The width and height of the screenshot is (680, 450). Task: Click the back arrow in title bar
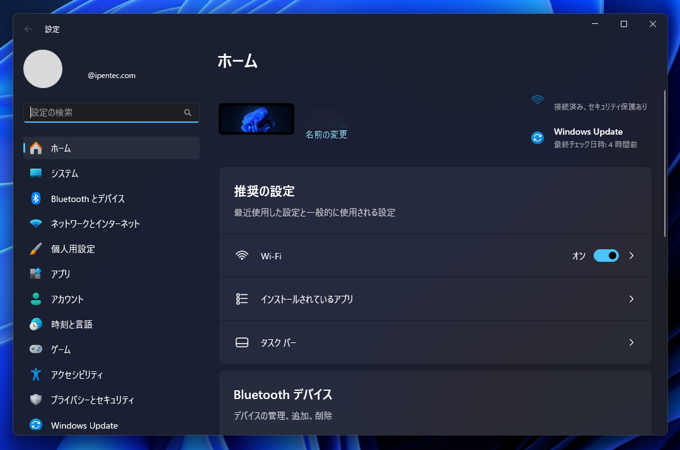click(x=29, y=29)
